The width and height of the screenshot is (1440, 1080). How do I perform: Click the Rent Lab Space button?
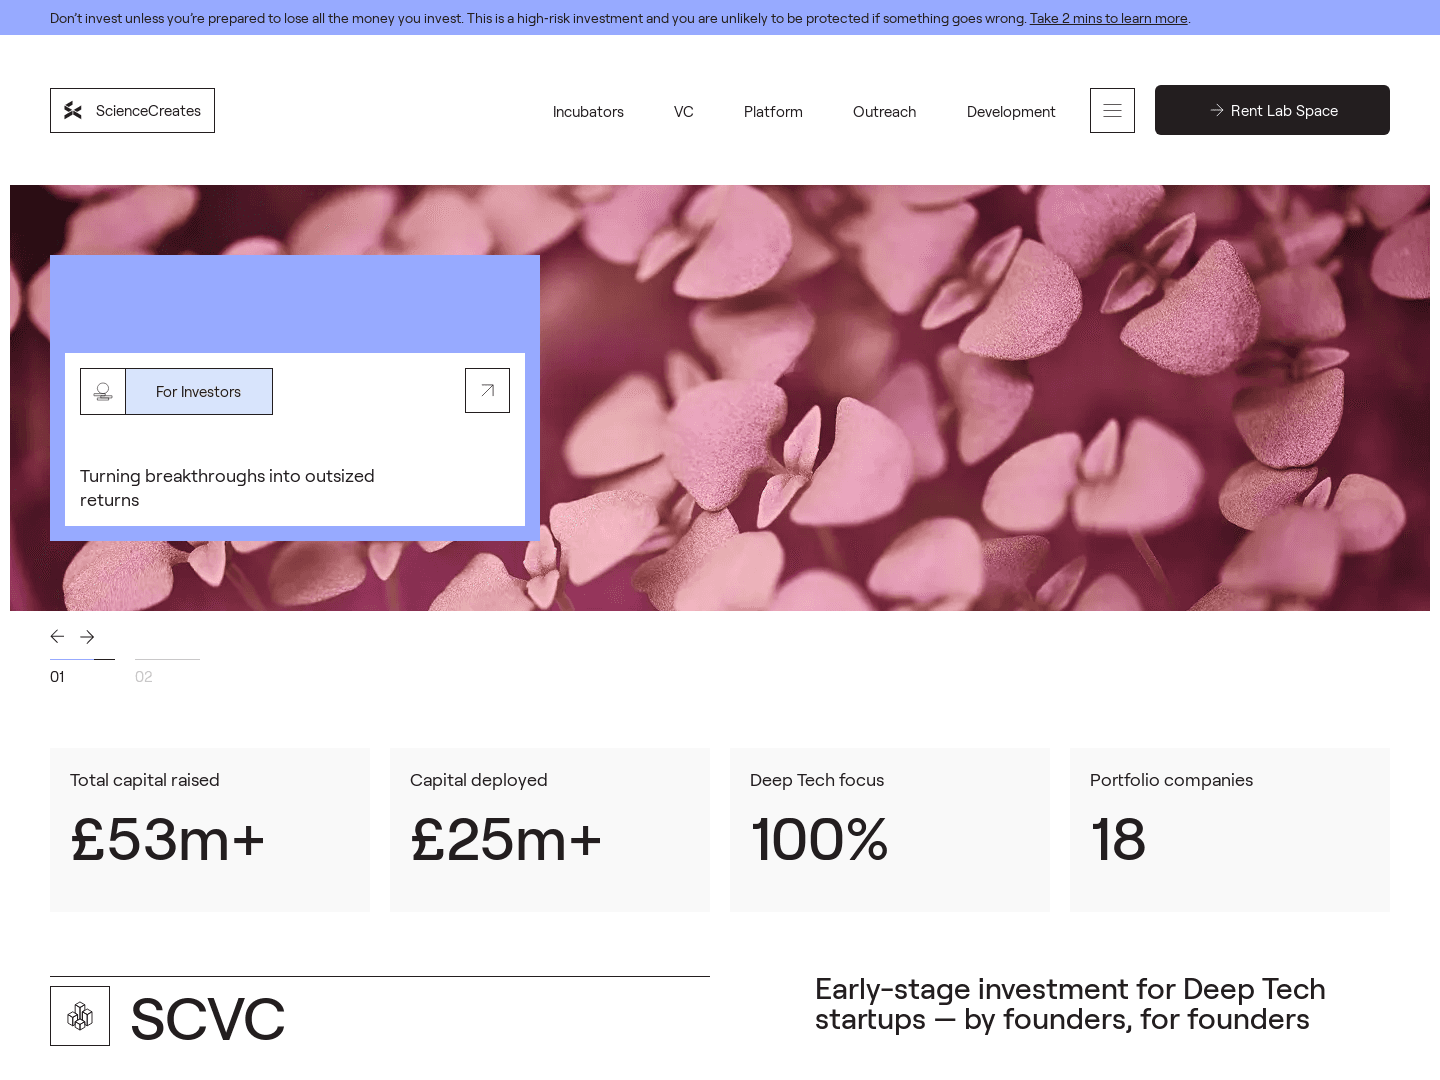click(1272, 110)
